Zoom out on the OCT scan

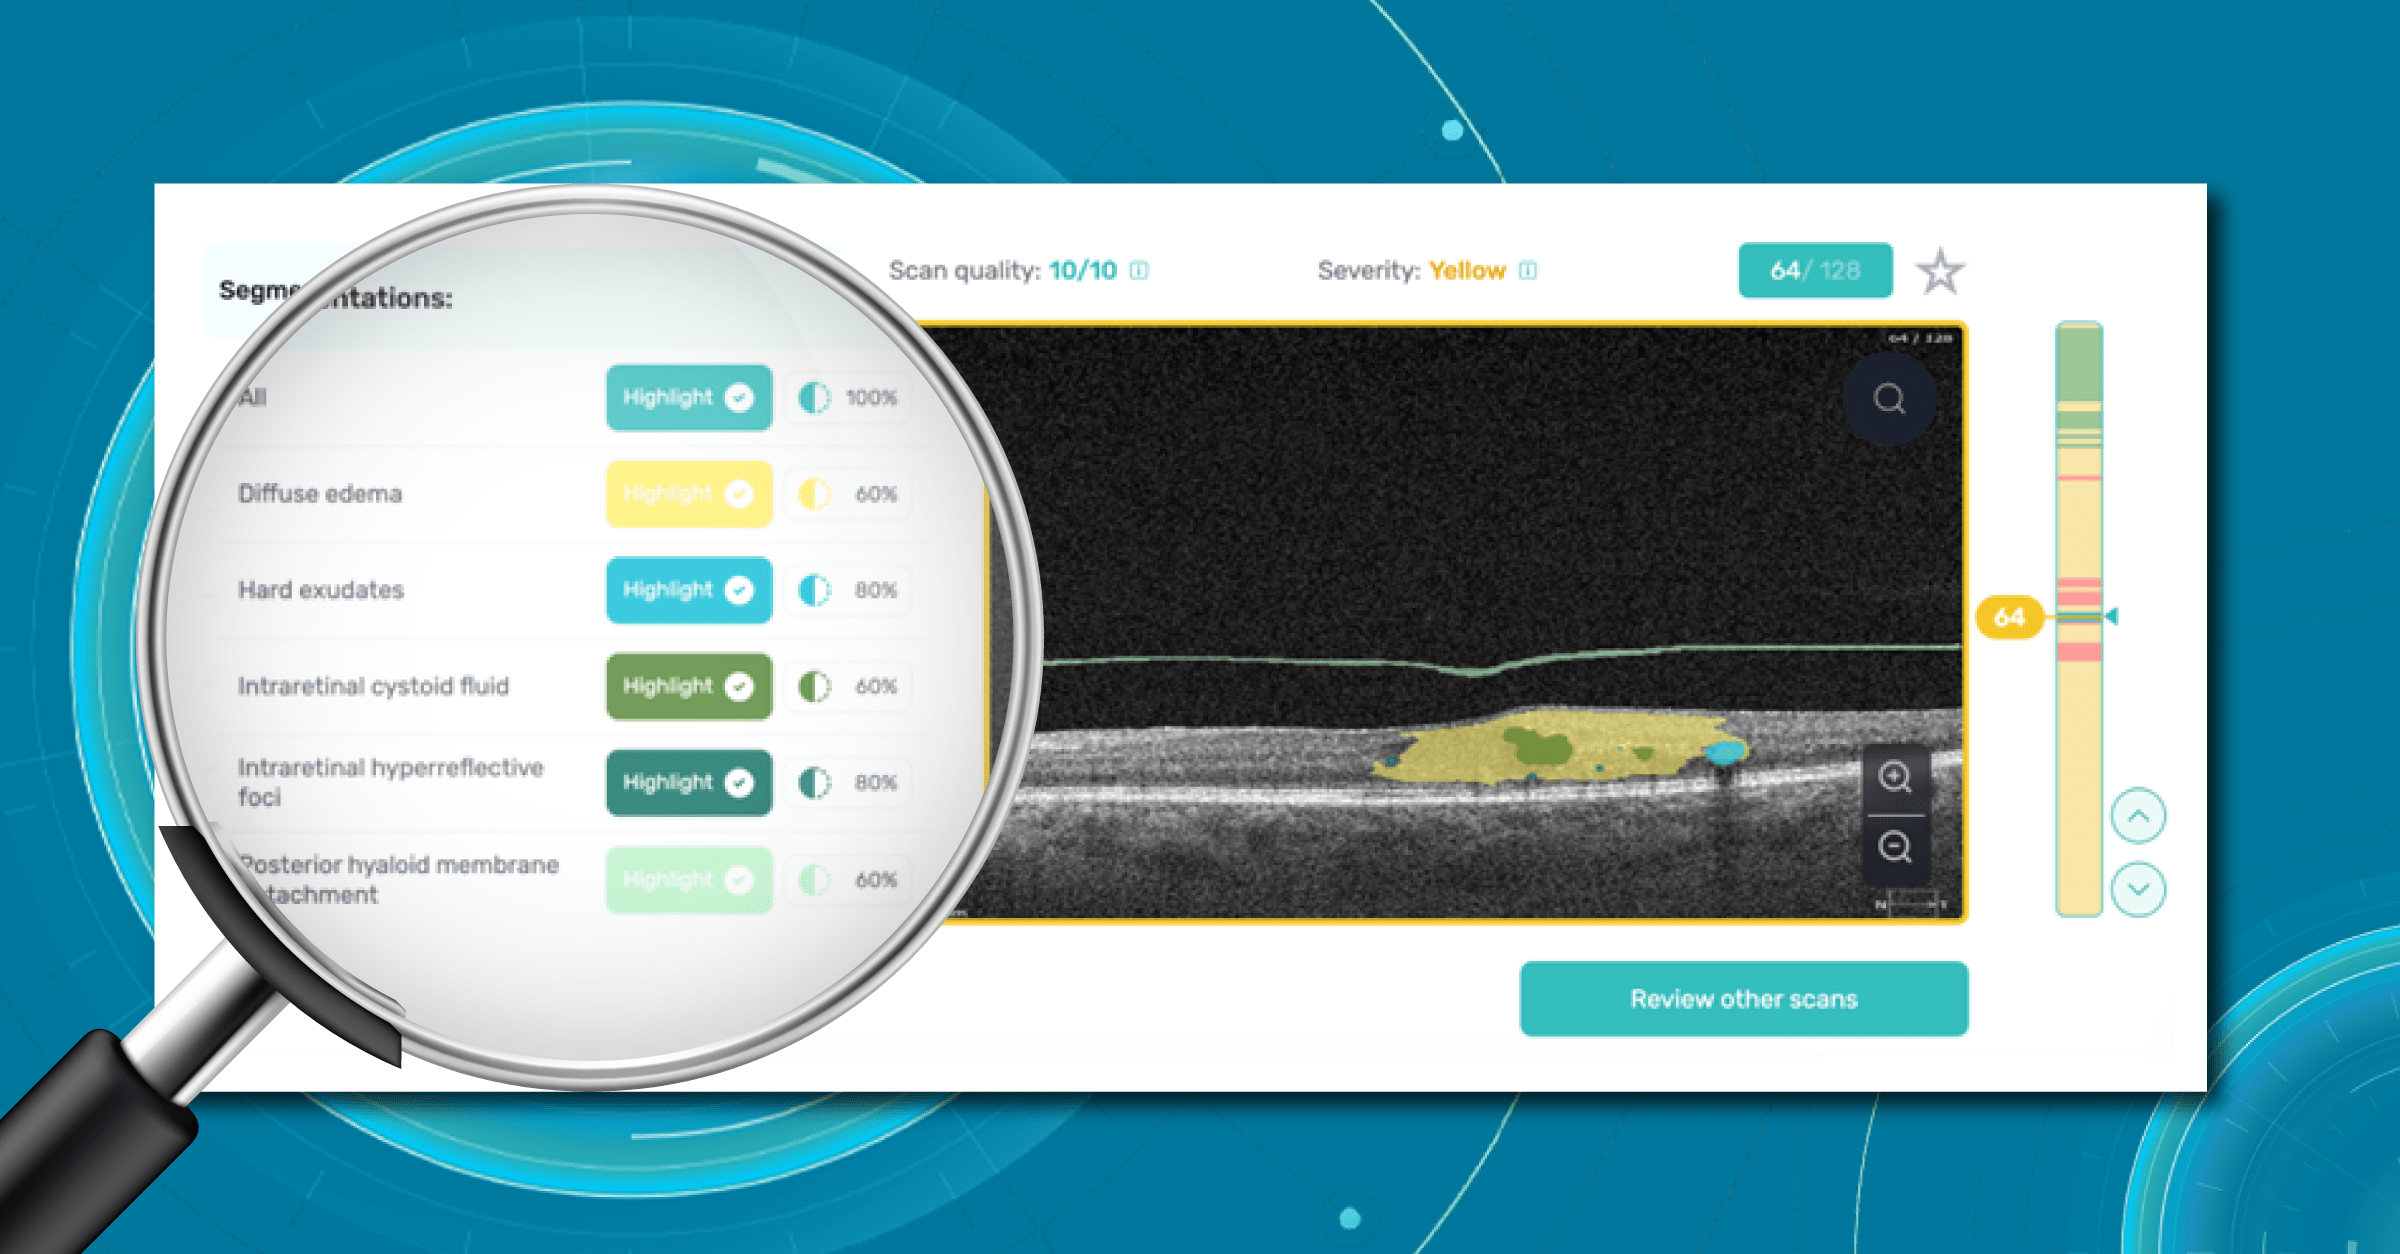point(1895,848)
